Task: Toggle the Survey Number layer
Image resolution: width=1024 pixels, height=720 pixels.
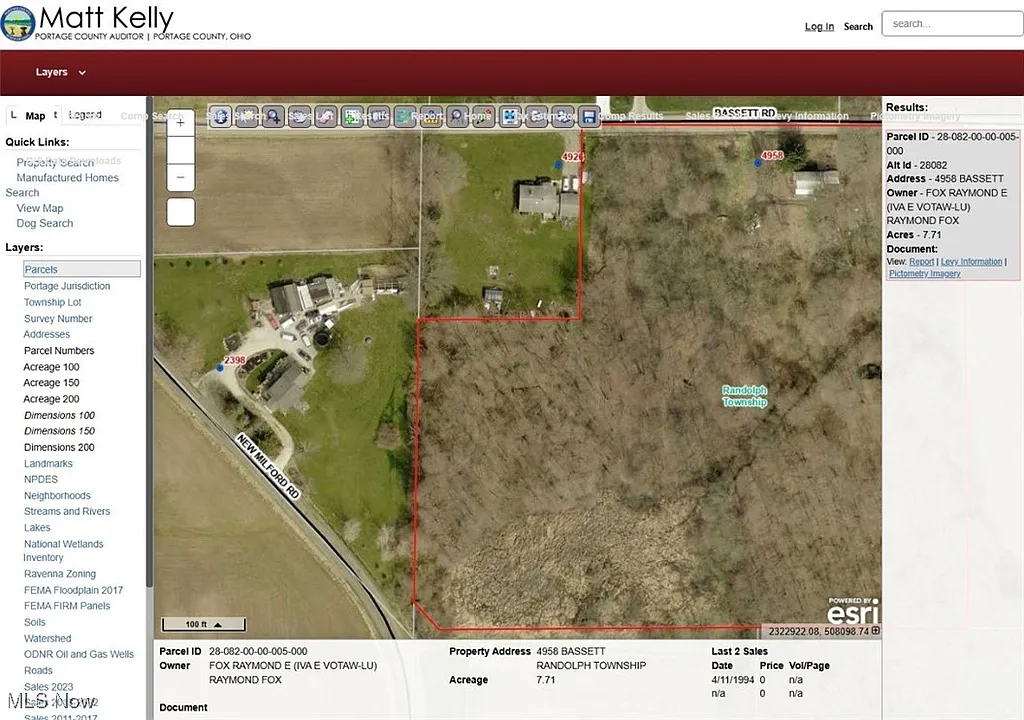Action: pos(57,318)
